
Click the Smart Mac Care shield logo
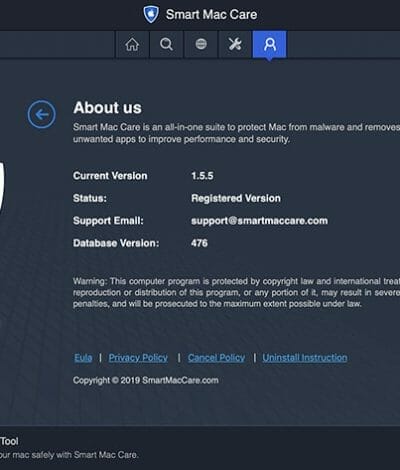click(151, 14)
